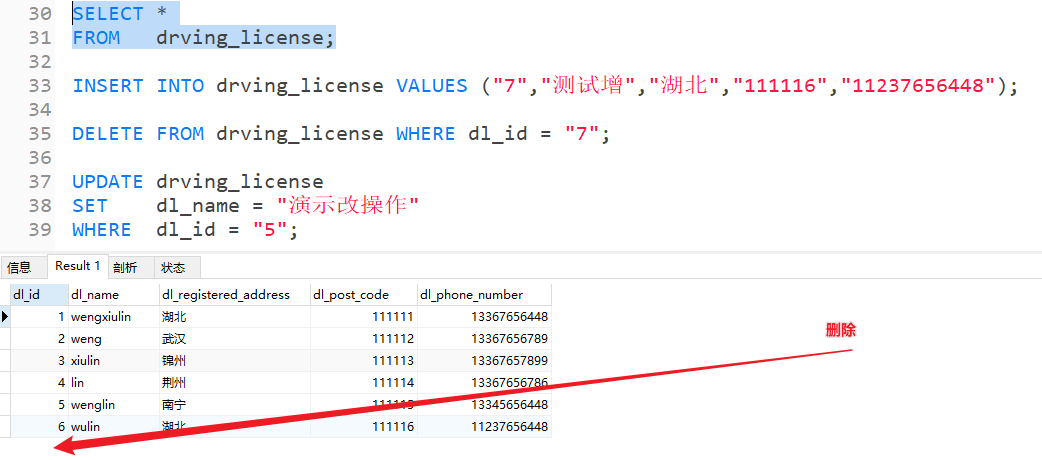1042x460 pixels.
Task: Place cursor on the DELETE keyword
Action: [108, 134]
